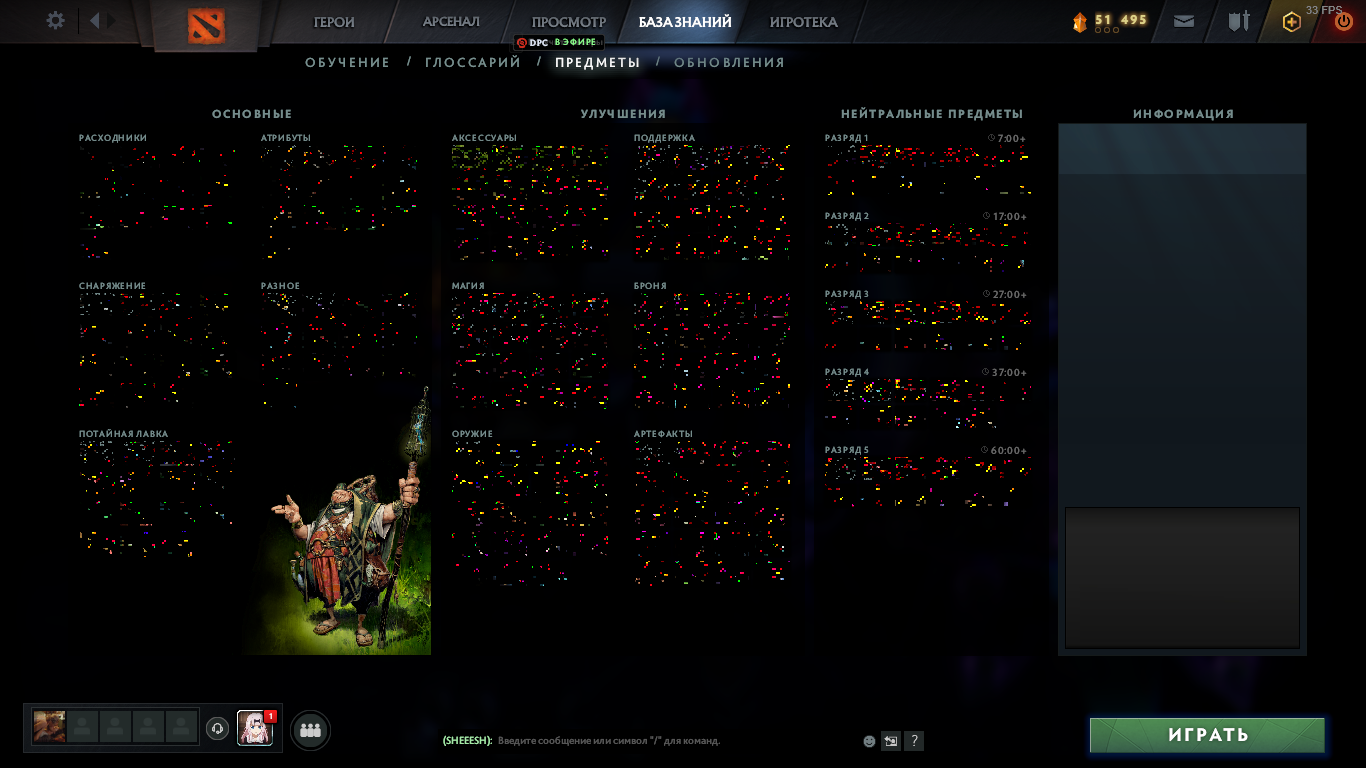This screenshot has height=768, width=1366.
Task: Open the ОБНОВЛЕНИЯ sub-tab
Action: pyautogui.click(x=729, y=61)
